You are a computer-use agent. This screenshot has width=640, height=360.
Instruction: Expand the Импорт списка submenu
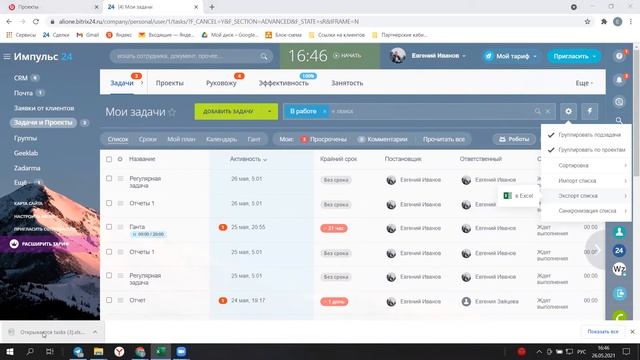586,180
